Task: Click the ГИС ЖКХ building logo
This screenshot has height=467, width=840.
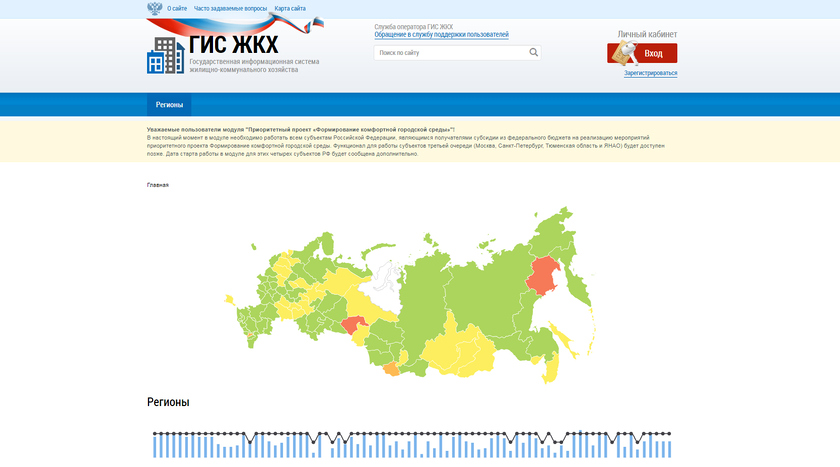Action: (165, 56)
